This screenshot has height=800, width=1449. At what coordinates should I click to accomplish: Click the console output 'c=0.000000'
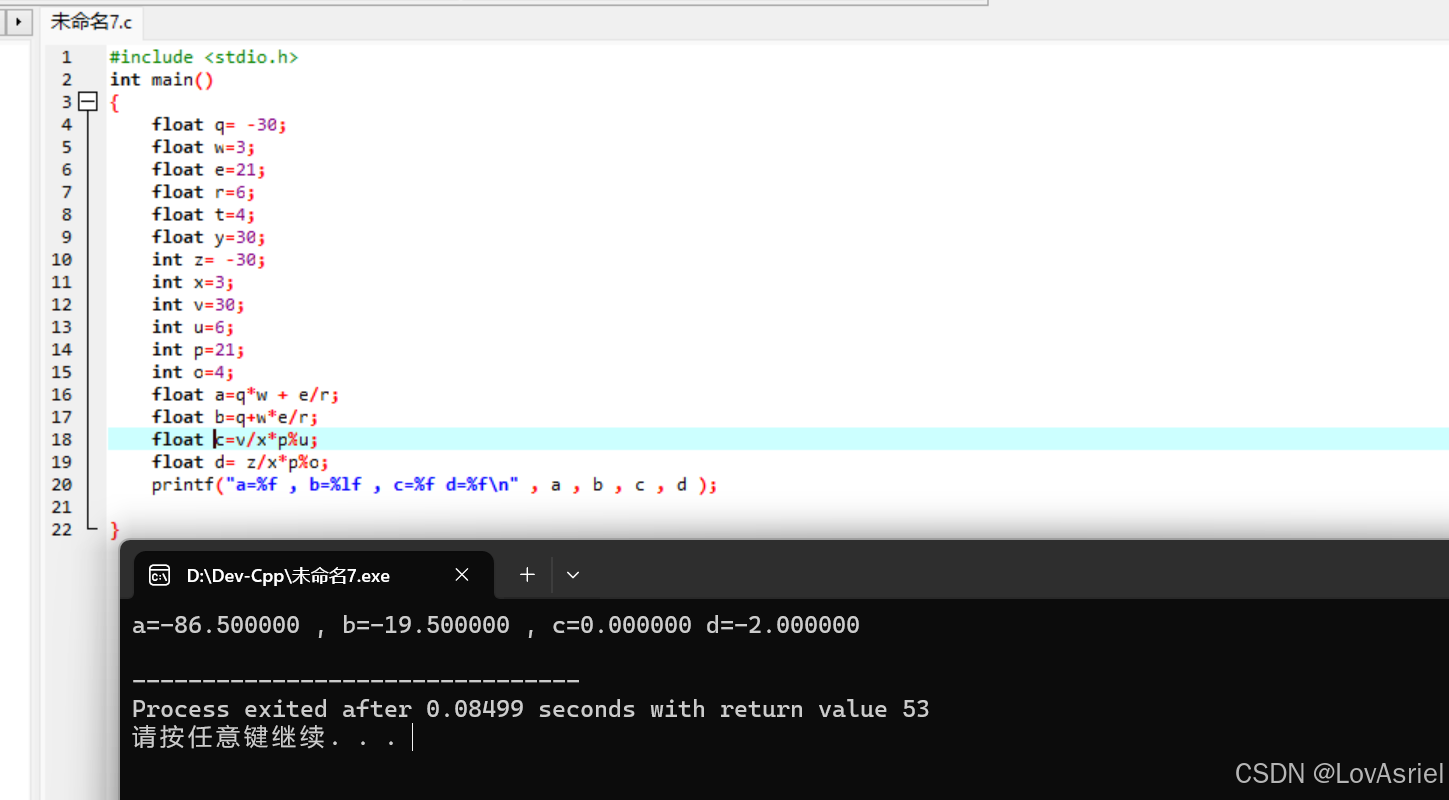(622, 626)
